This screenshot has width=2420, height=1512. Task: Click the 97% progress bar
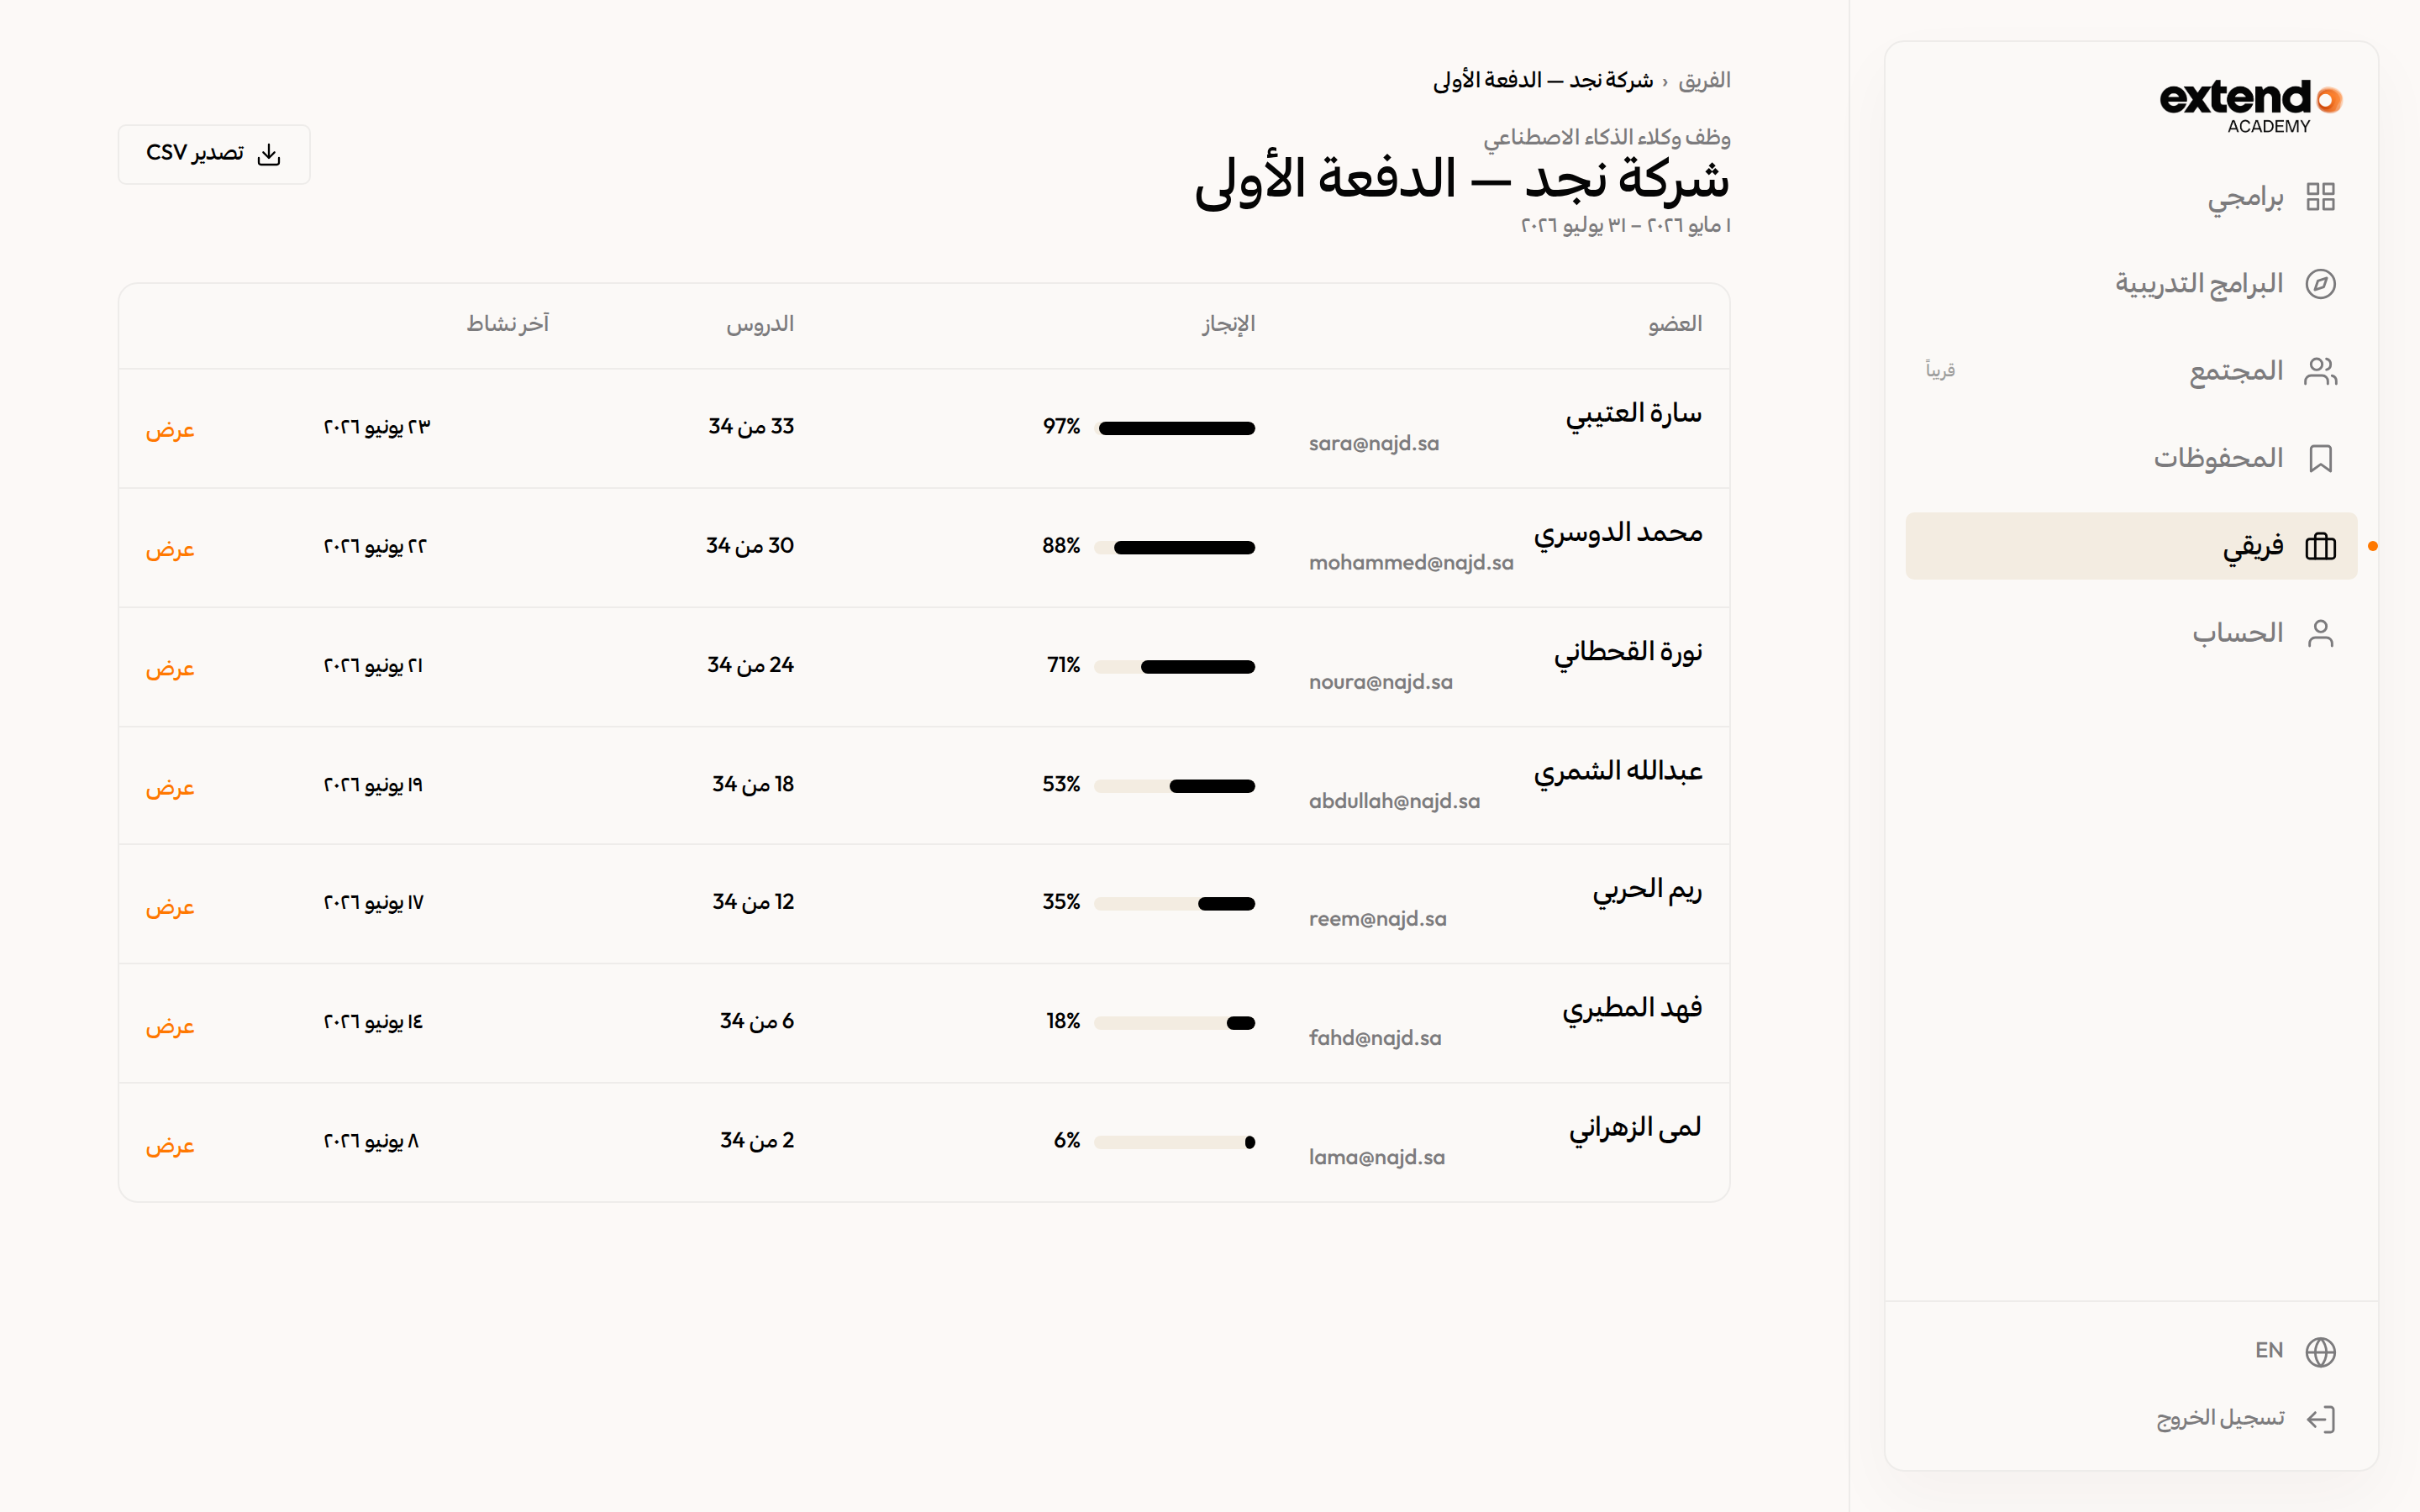[x=1175, y=428]
